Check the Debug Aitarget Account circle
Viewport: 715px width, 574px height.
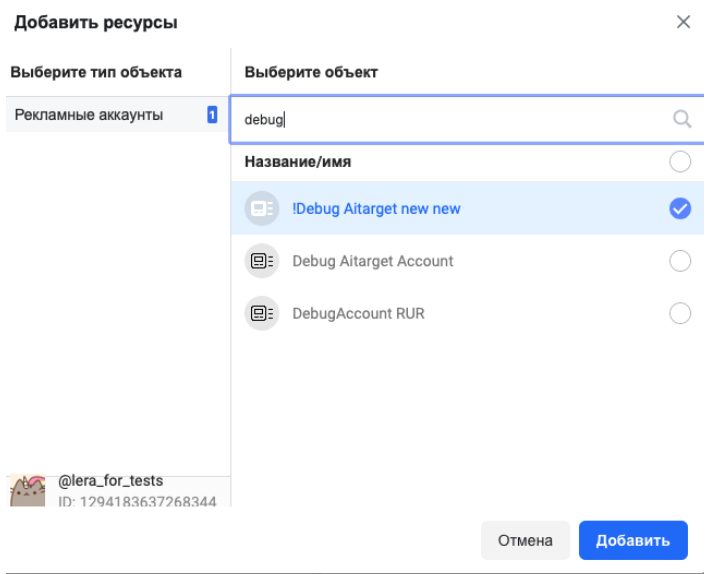[680, 261]
